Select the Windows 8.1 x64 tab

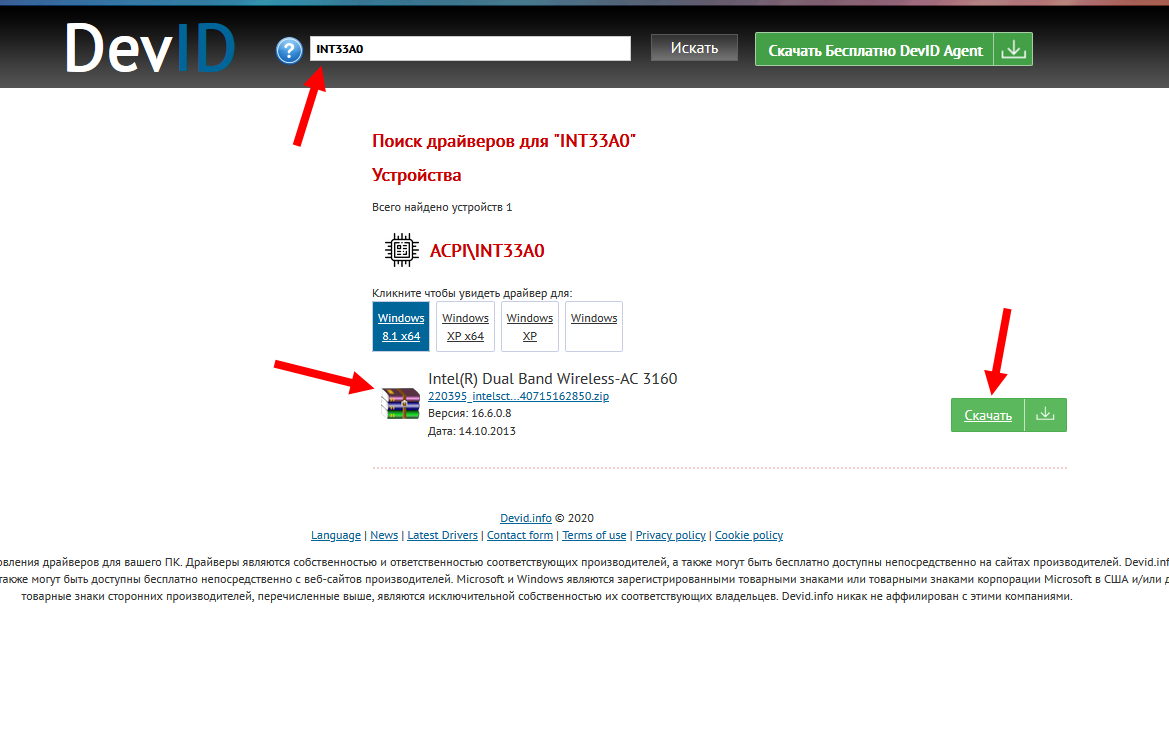(x=401, y=327)
